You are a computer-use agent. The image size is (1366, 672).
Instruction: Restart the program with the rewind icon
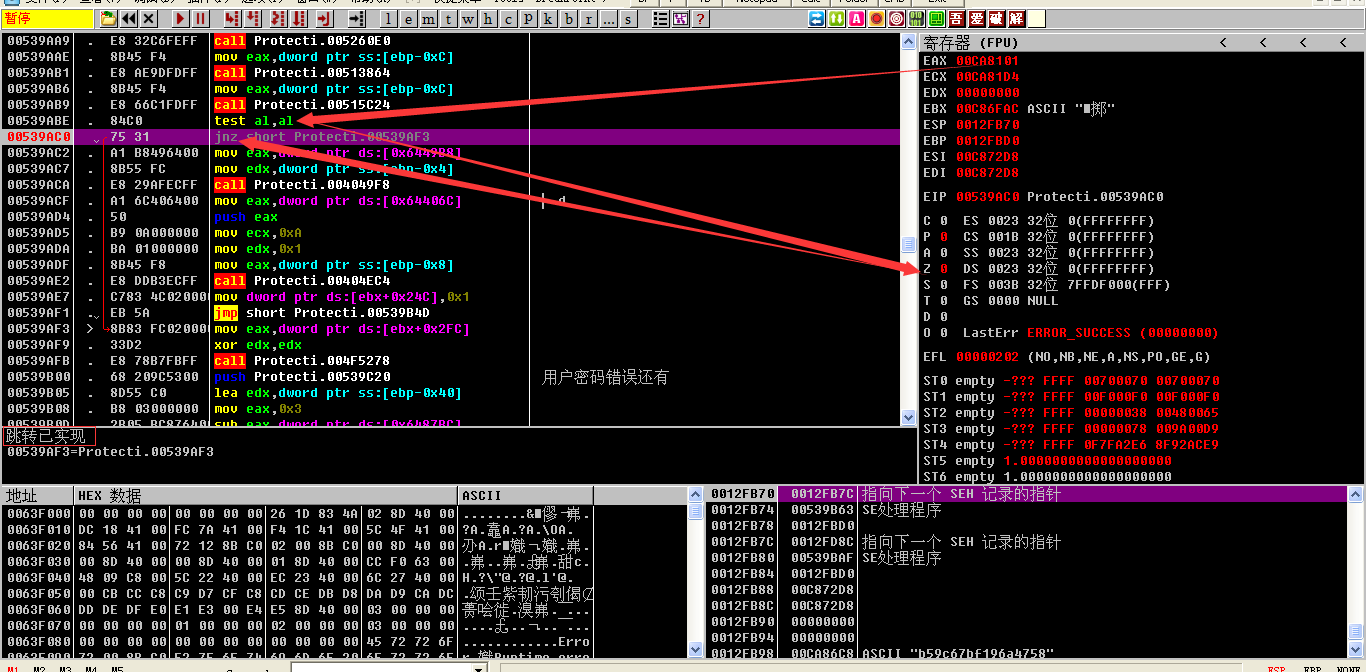pos(129,19)
